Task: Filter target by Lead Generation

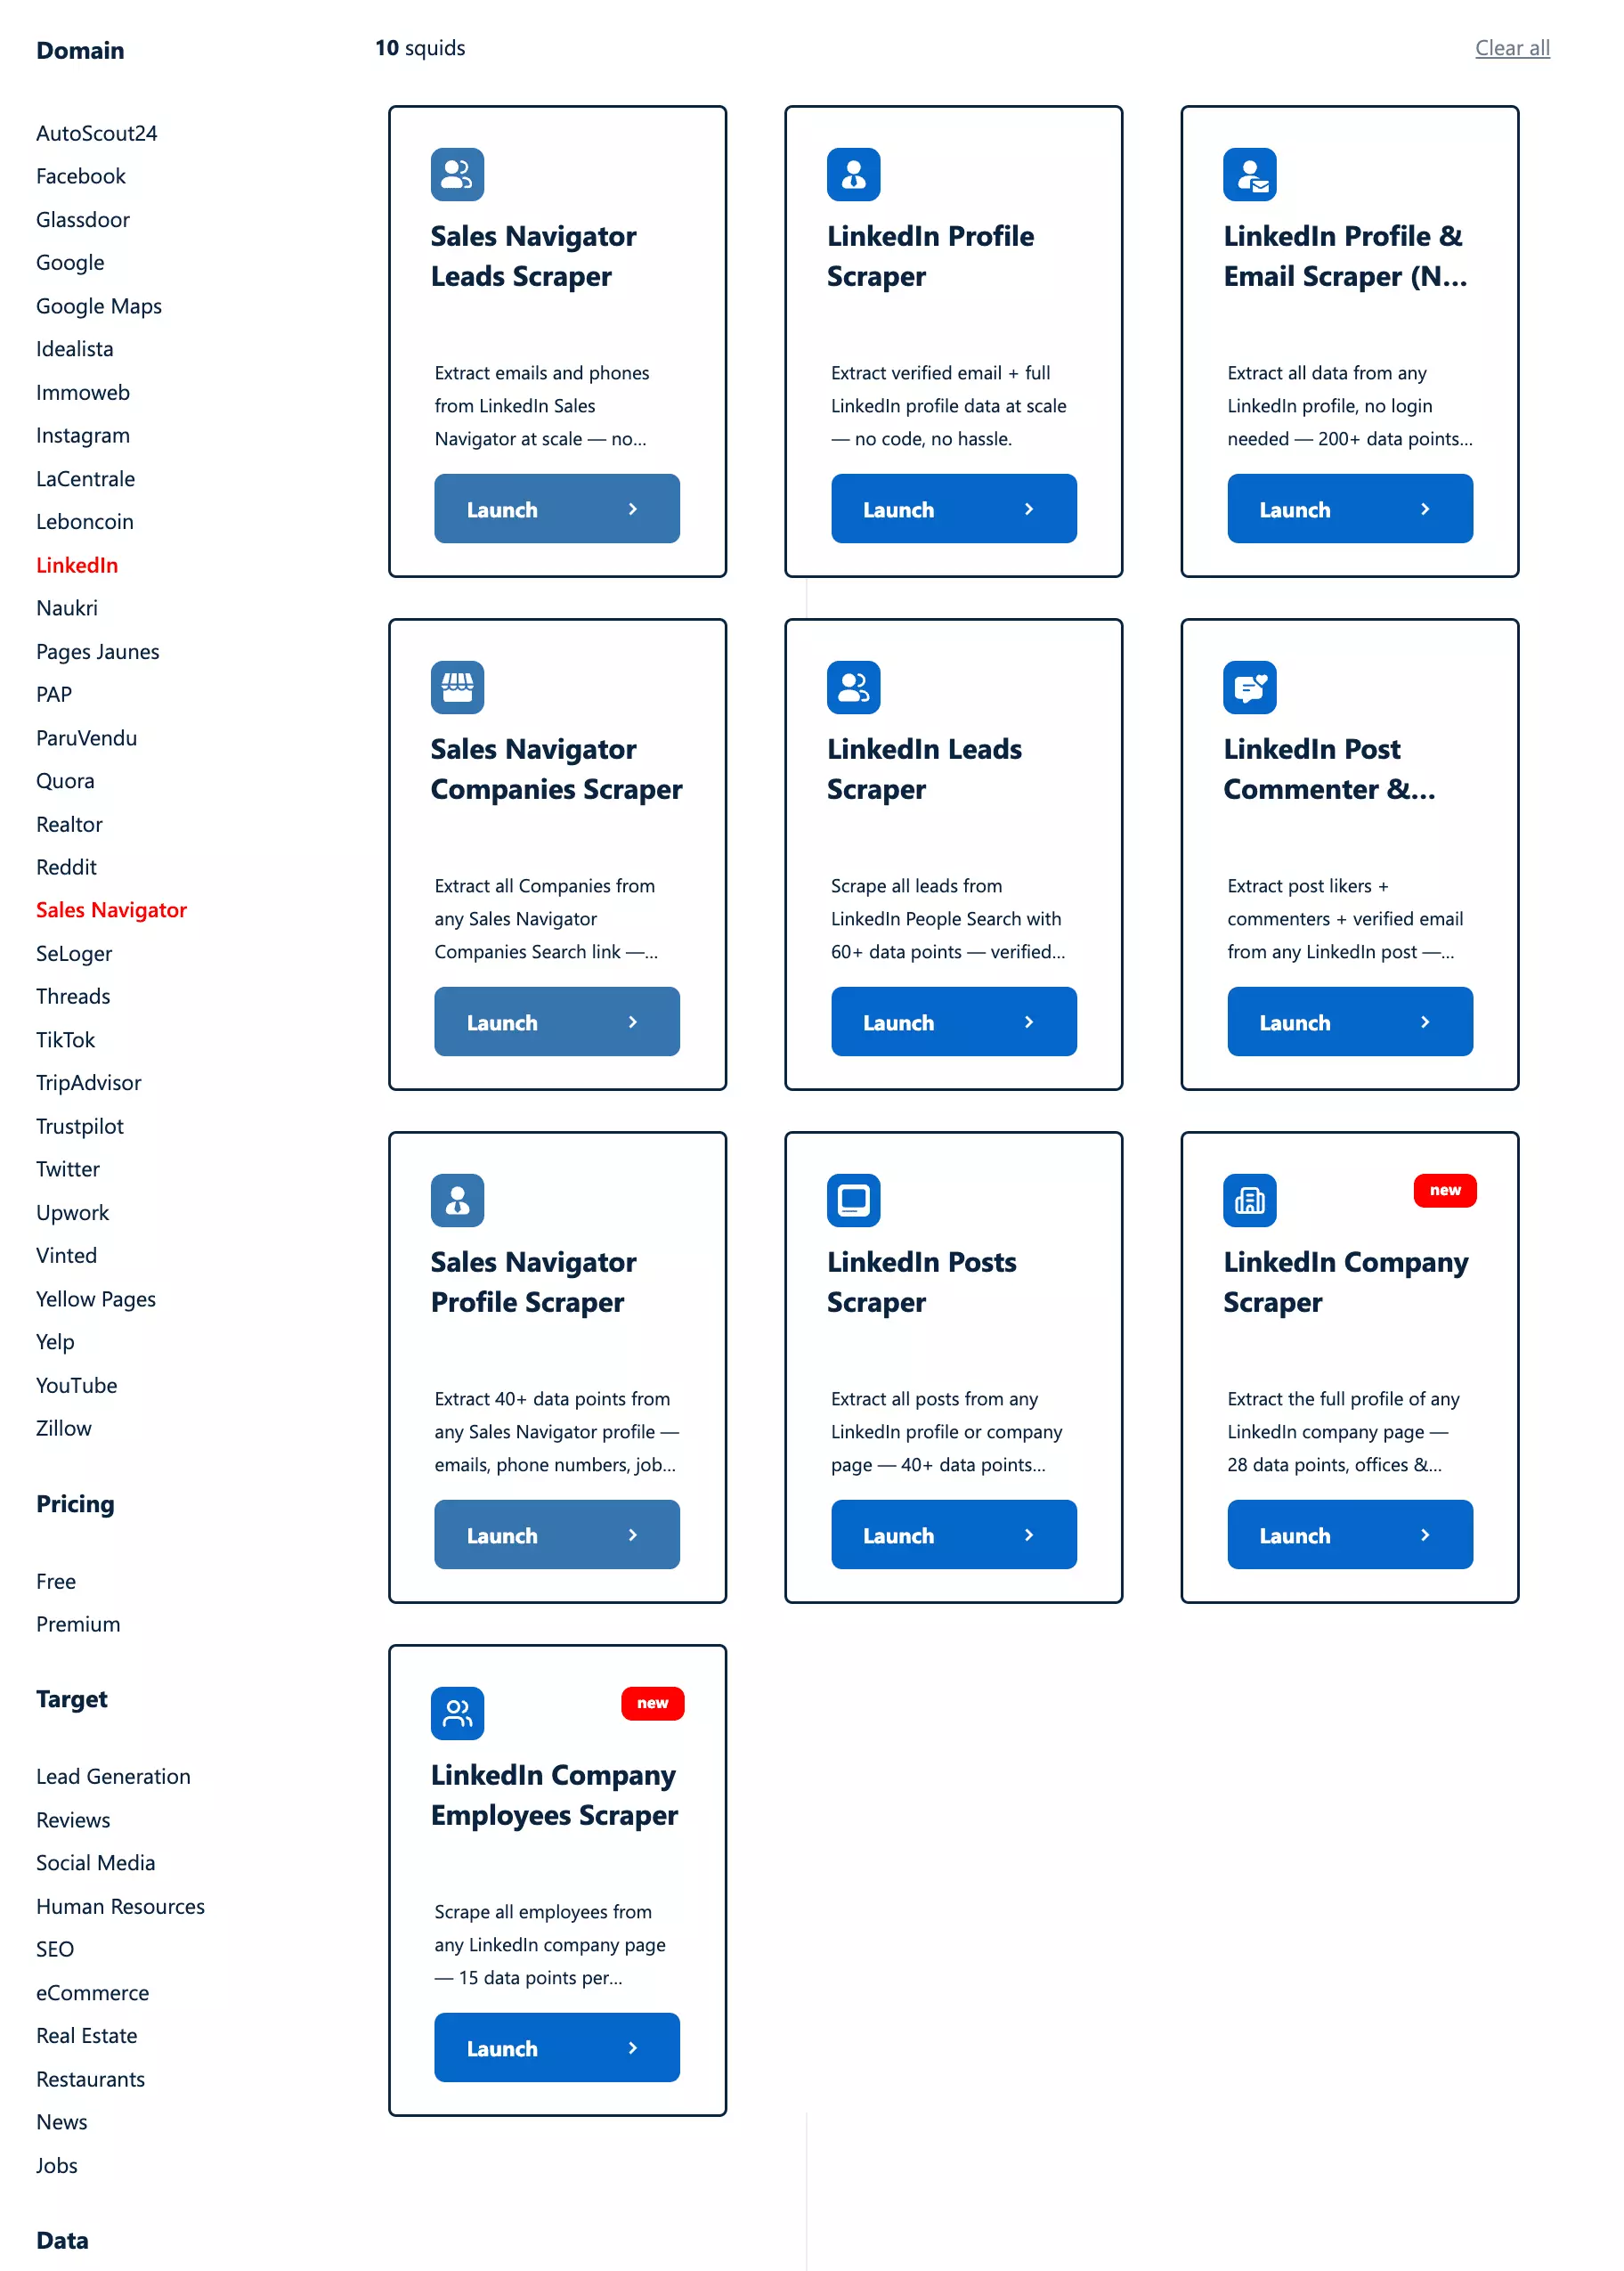Action: 113,1776
